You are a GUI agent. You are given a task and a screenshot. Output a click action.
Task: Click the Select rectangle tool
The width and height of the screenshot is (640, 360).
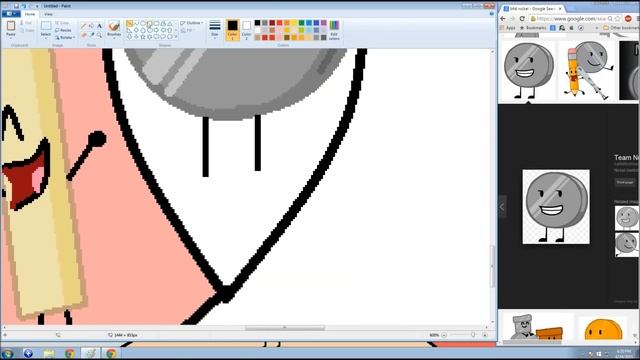46,26
